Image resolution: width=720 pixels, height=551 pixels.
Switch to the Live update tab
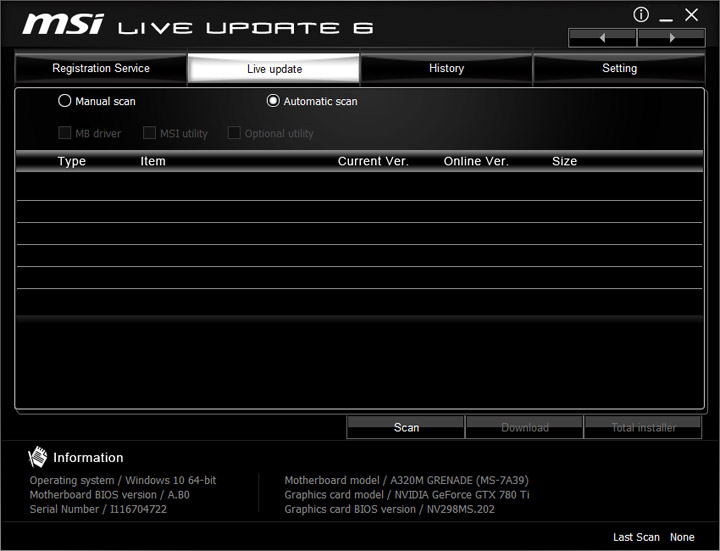click(x=274, y=69)
